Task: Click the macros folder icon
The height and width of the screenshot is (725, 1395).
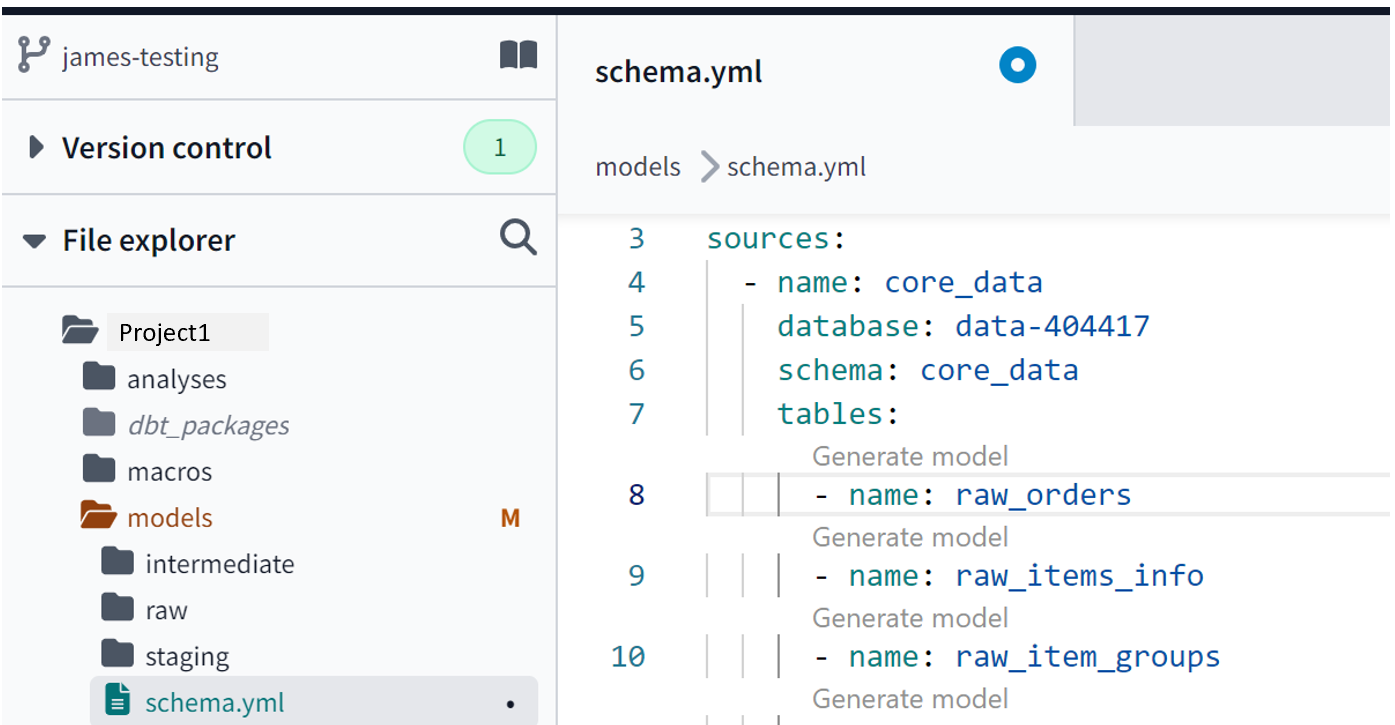Action: (x=99, y=469)
